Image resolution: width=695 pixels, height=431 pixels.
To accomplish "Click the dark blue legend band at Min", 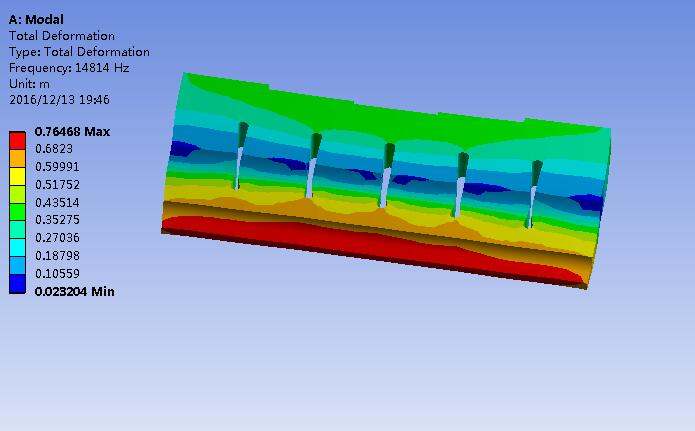I will tap(17, 284).
